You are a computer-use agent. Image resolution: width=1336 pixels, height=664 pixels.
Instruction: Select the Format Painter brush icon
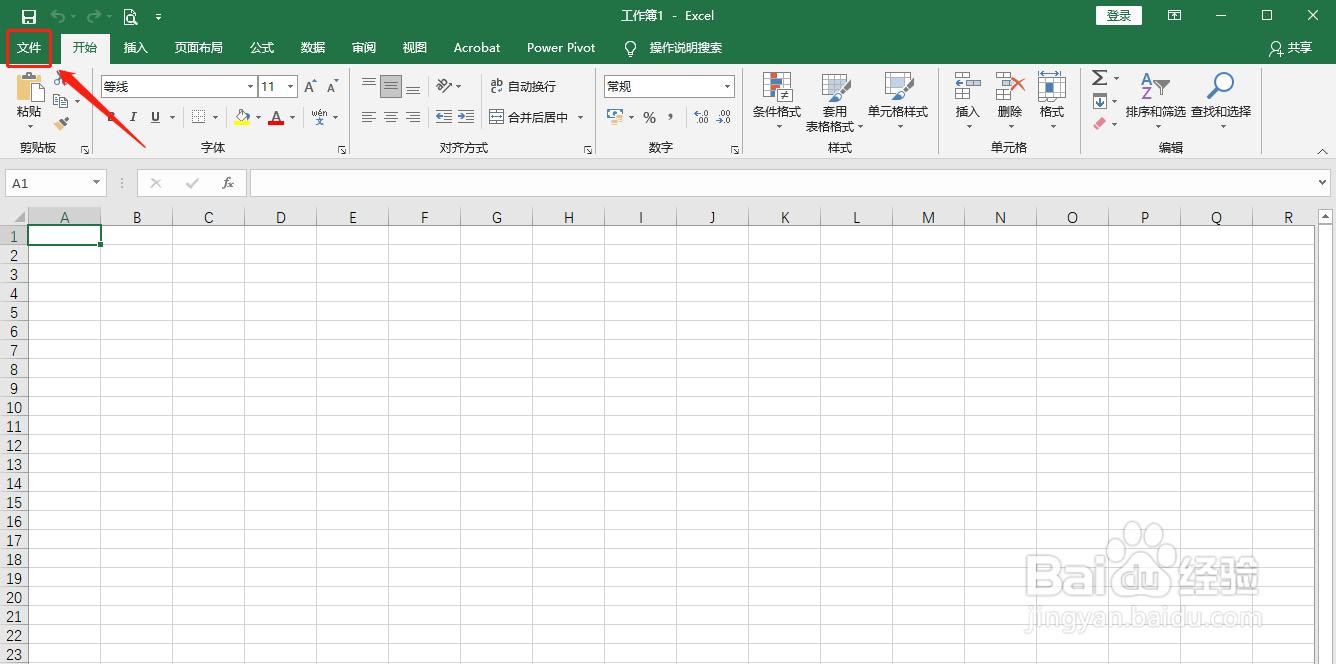[x=62, y=124]
